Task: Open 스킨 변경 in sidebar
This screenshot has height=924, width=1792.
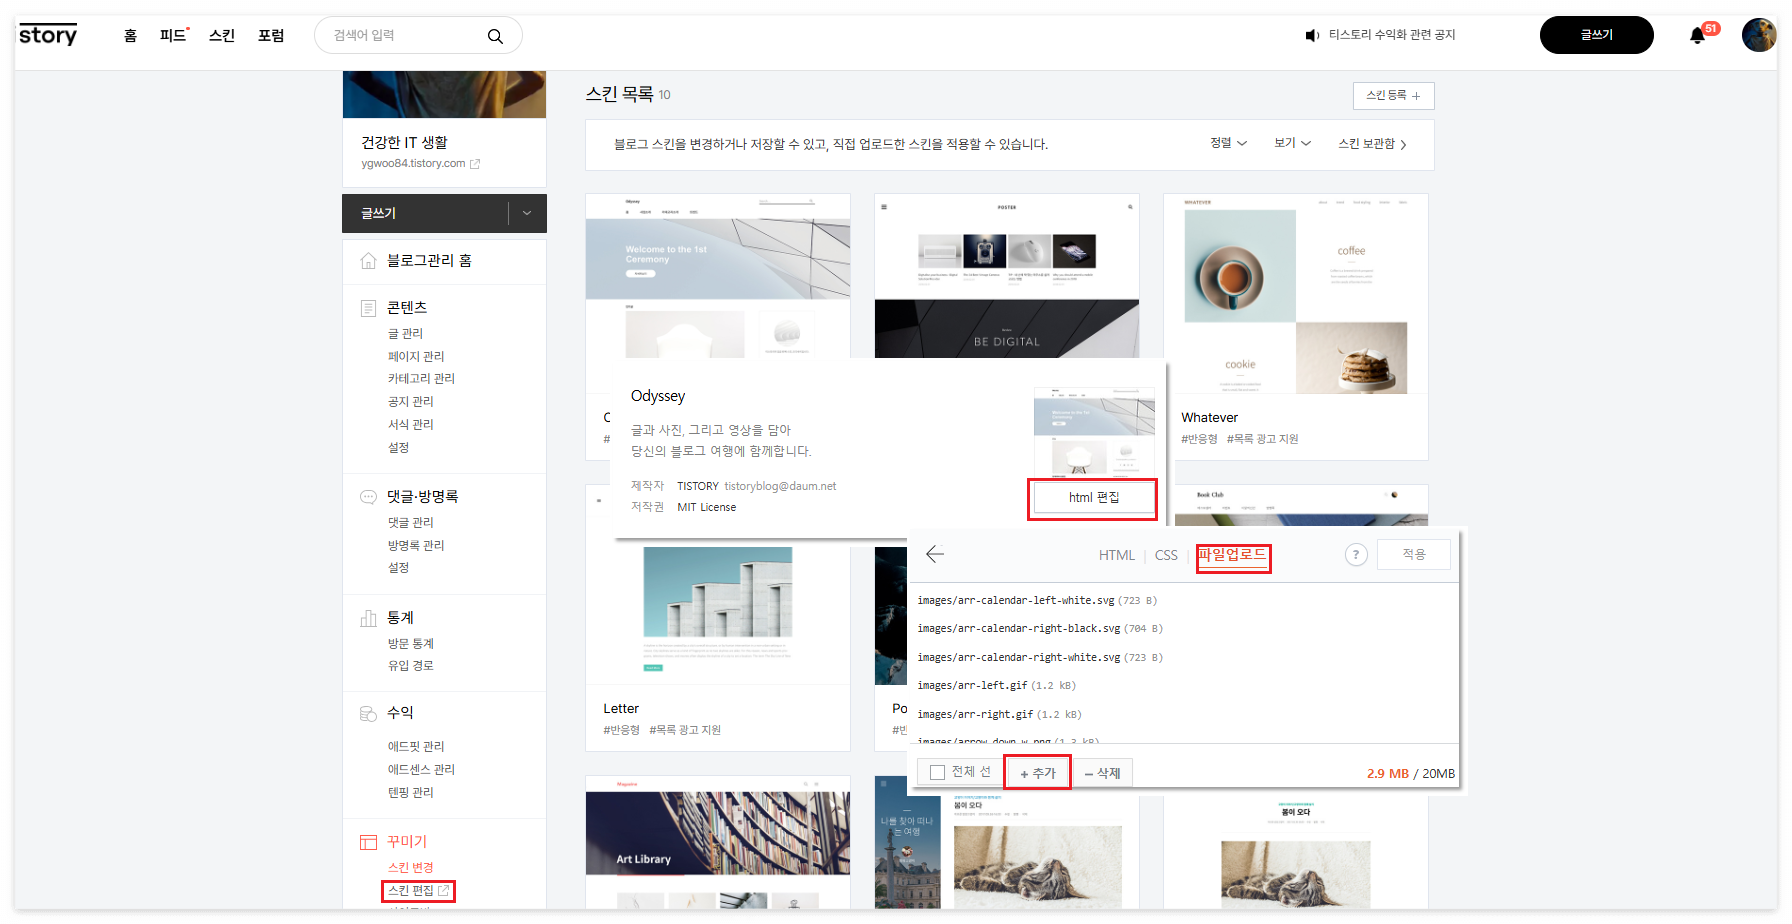Action: pyautogui.click(x=410, y=868)
